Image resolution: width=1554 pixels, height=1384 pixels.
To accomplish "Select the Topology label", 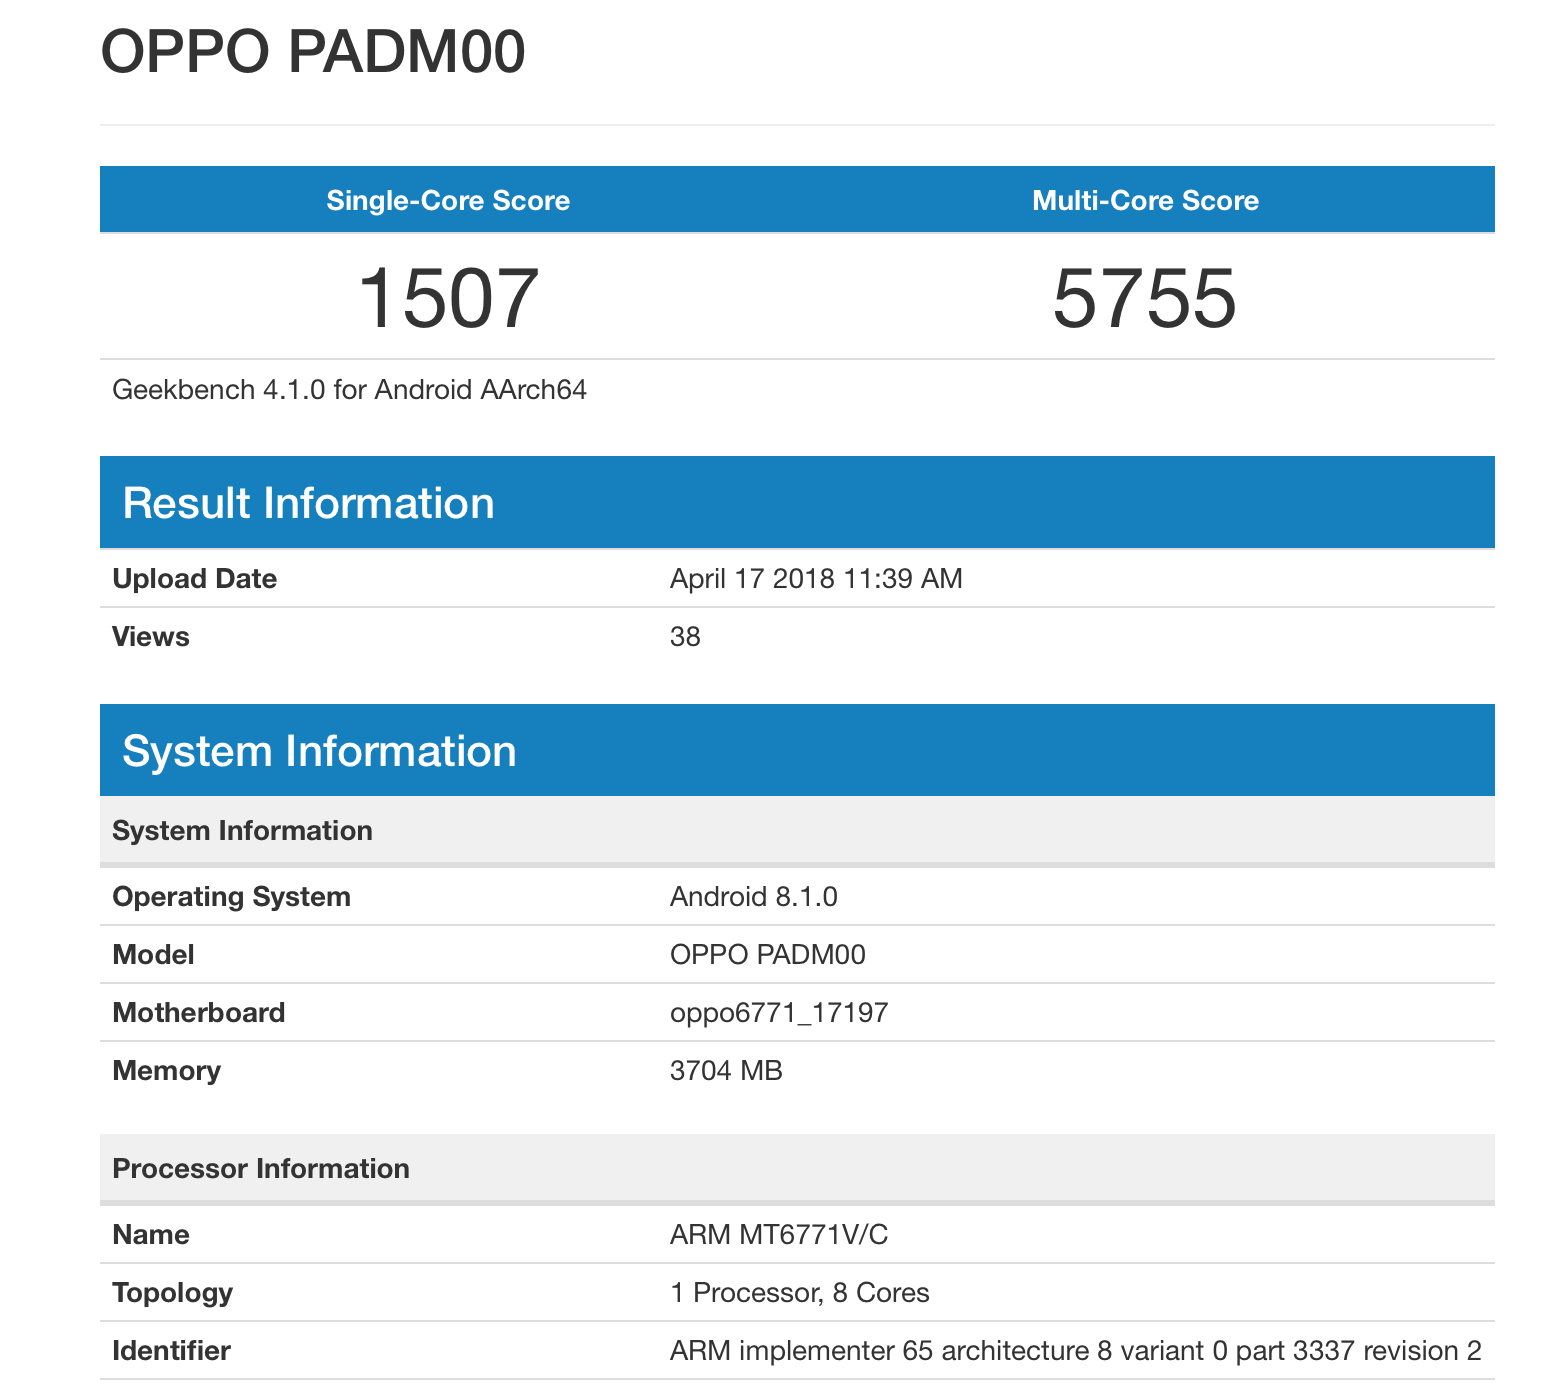I will (x=172, y=1293).
